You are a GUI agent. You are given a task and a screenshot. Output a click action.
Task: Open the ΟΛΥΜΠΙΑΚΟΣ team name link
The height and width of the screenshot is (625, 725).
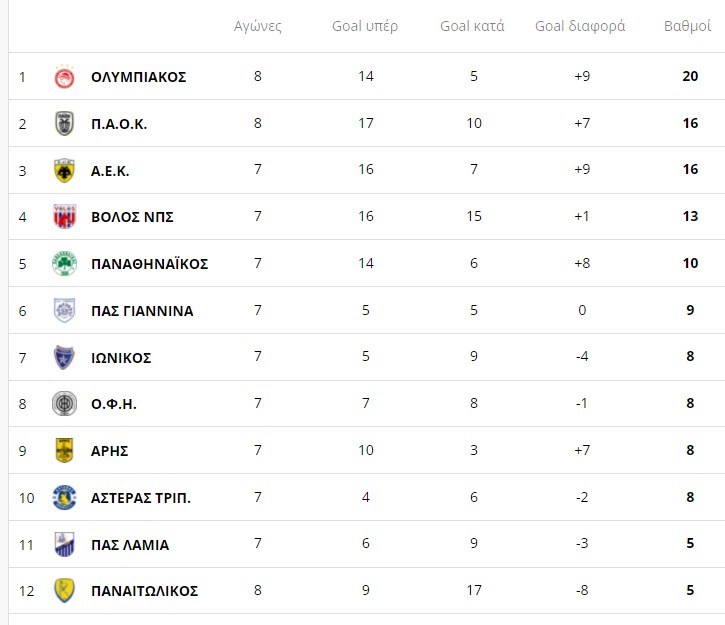(x=138, y=77)
